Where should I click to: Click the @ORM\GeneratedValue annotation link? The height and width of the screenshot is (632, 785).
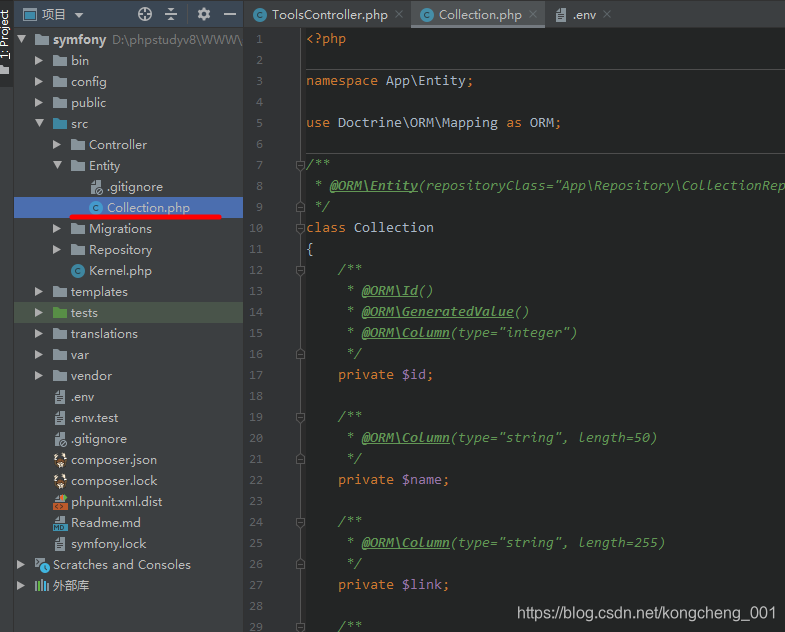[438, 312]
